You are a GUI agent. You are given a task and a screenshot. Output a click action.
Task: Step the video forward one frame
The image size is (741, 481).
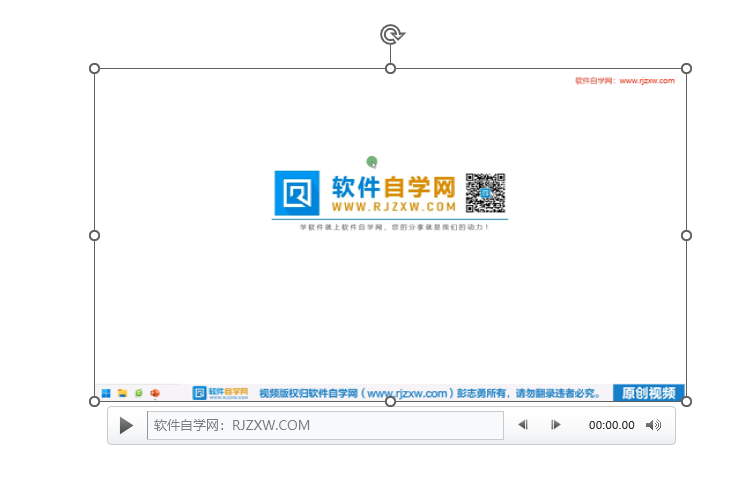(556, 425)
